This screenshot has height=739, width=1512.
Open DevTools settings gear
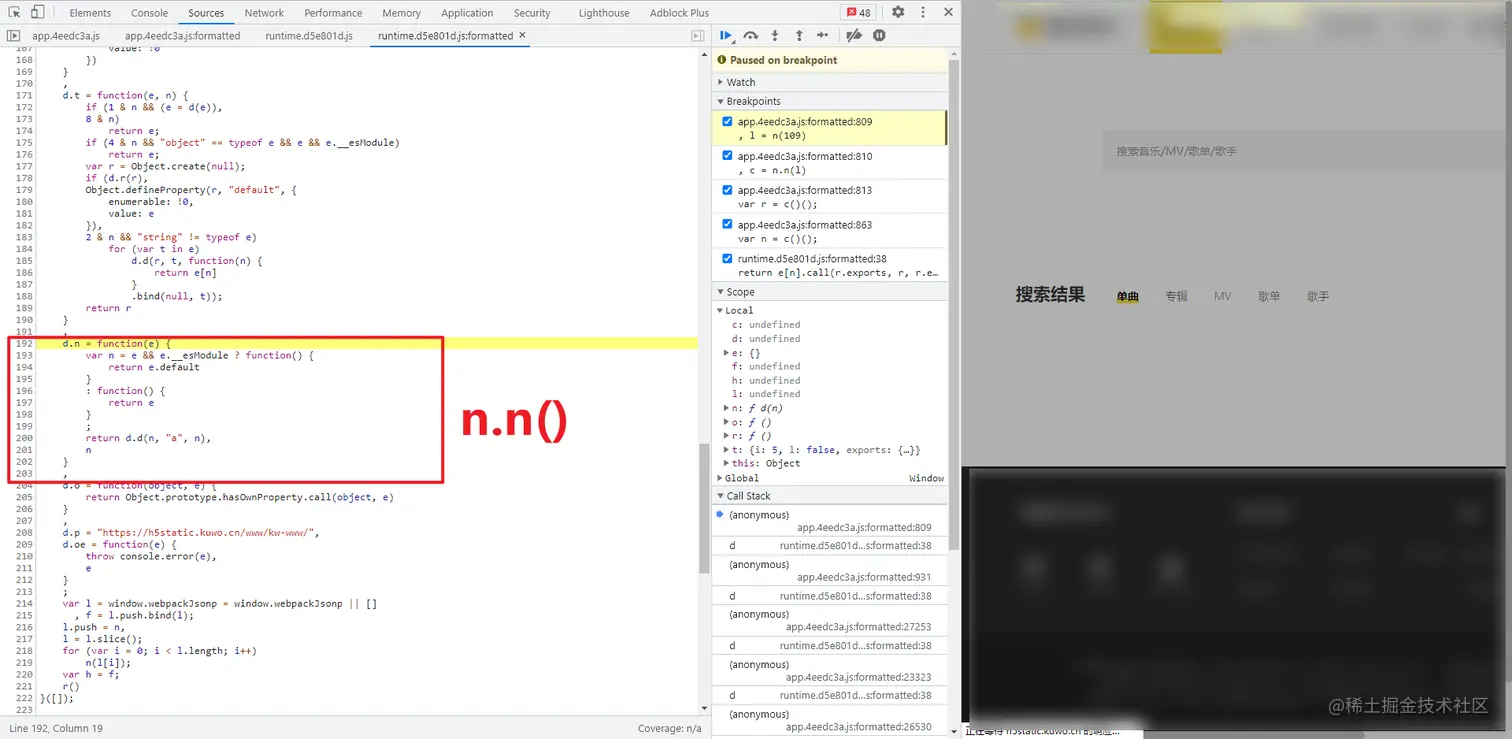point(898,12)
